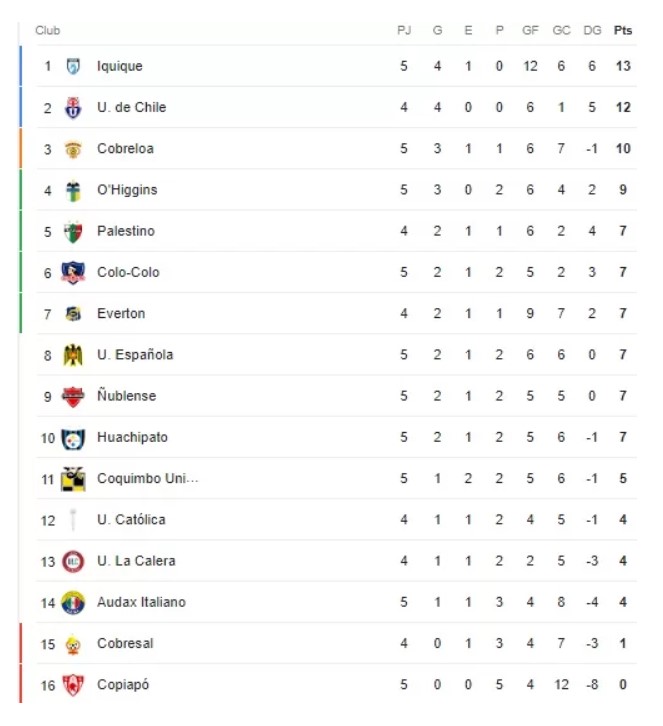Select the PJ column header
663x726 pixels.
click(x=404, y=31)
